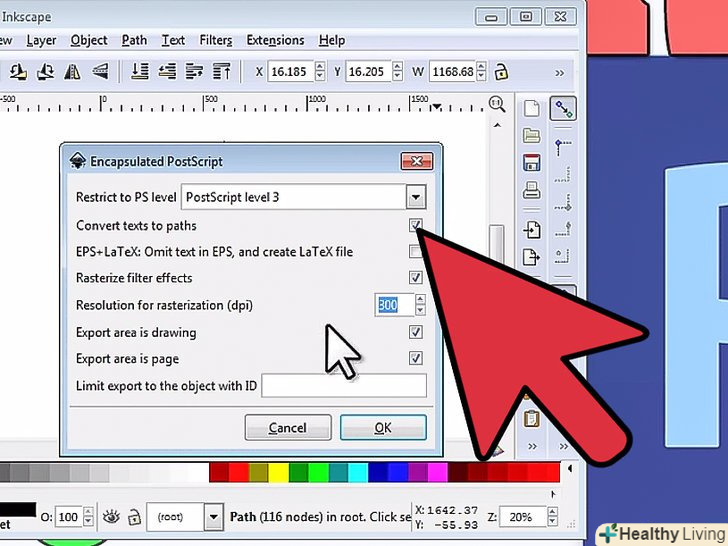Click Cancel in the Encapsulated PostScript dialog
The width and height of the screenshot is (728, 546).
coord(288,427)
